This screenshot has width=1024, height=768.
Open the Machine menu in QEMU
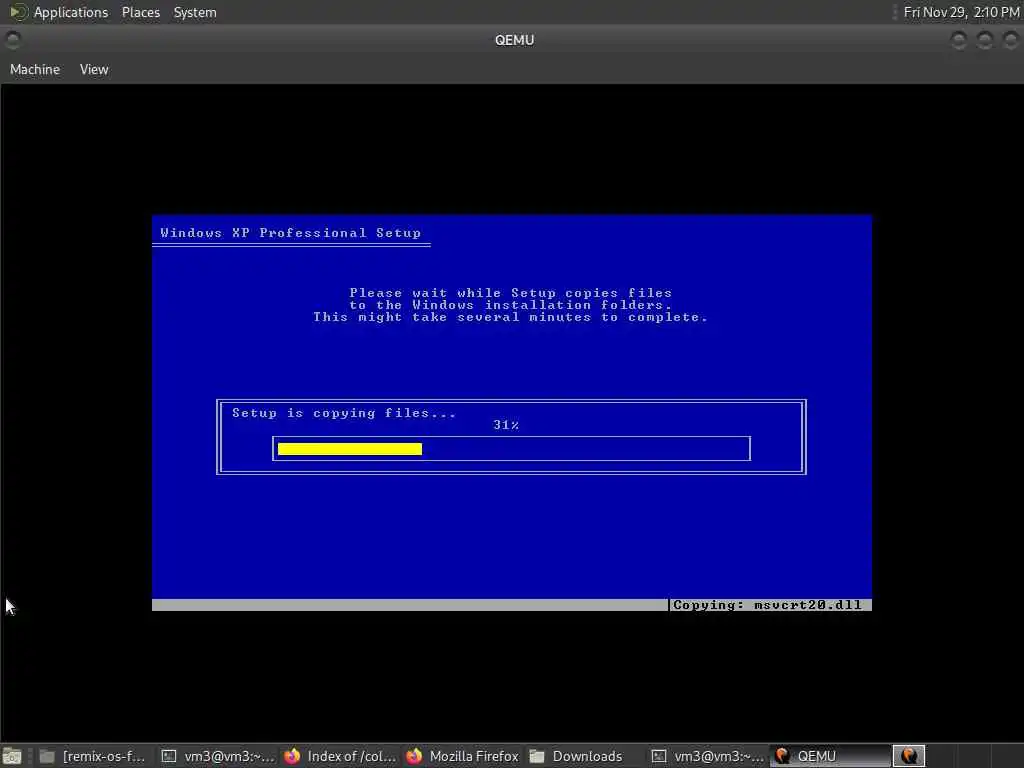coord(35,69)
